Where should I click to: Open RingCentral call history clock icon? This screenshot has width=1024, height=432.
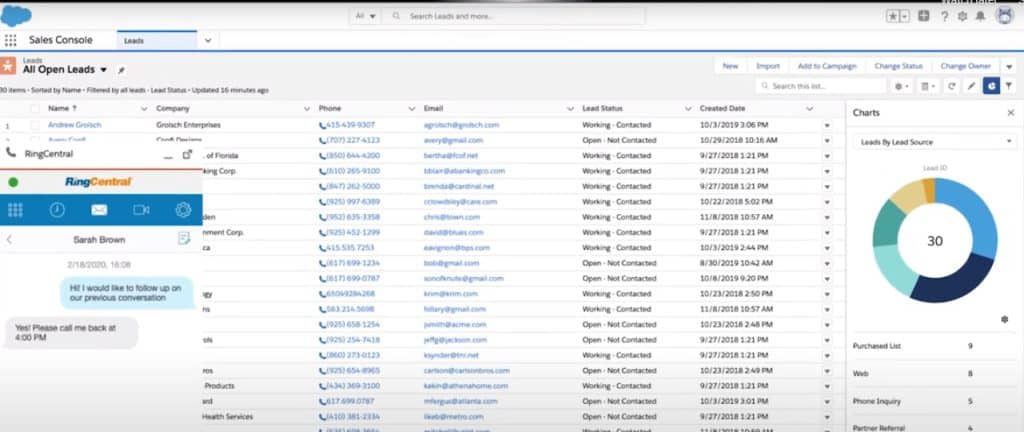(57, 210)
